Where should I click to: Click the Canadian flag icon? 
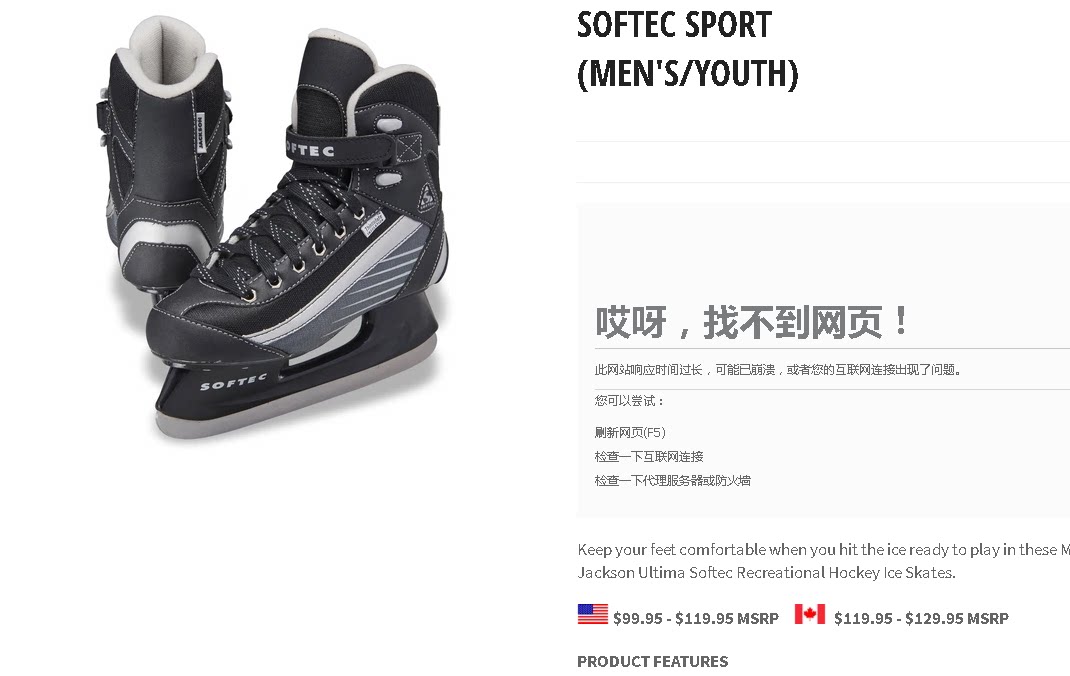tap(809, 614)
